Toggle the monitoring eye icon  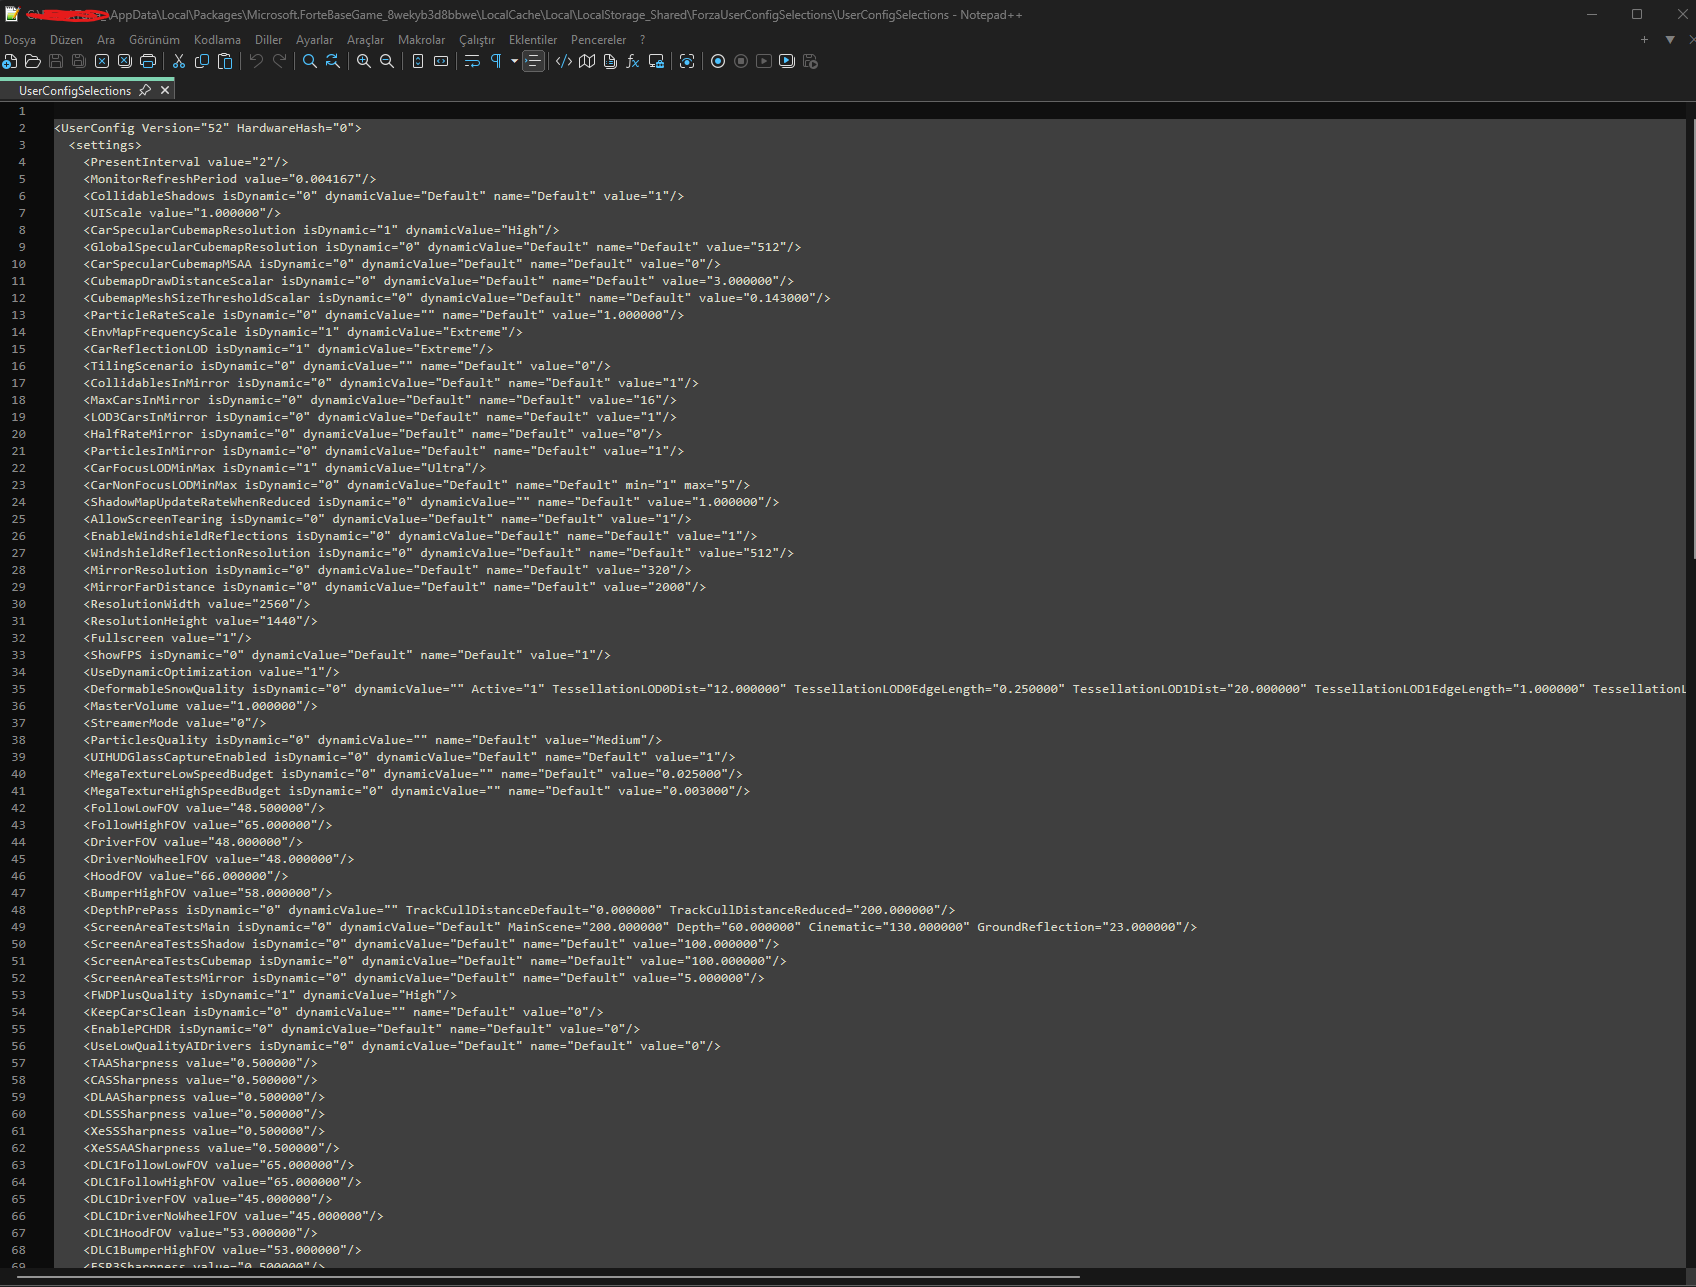(687, 61)
